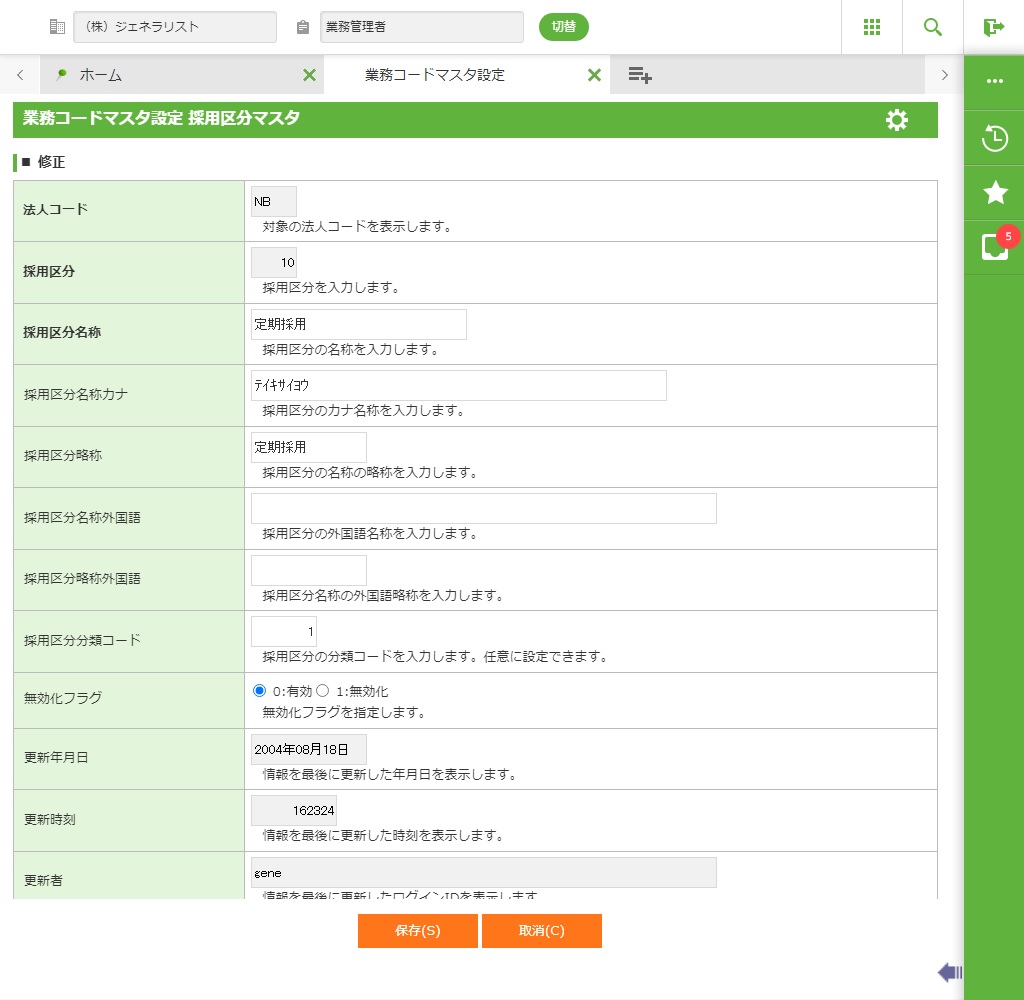
Task: Click the 採用区分名称カナ input field
Action: coord(458,386)
